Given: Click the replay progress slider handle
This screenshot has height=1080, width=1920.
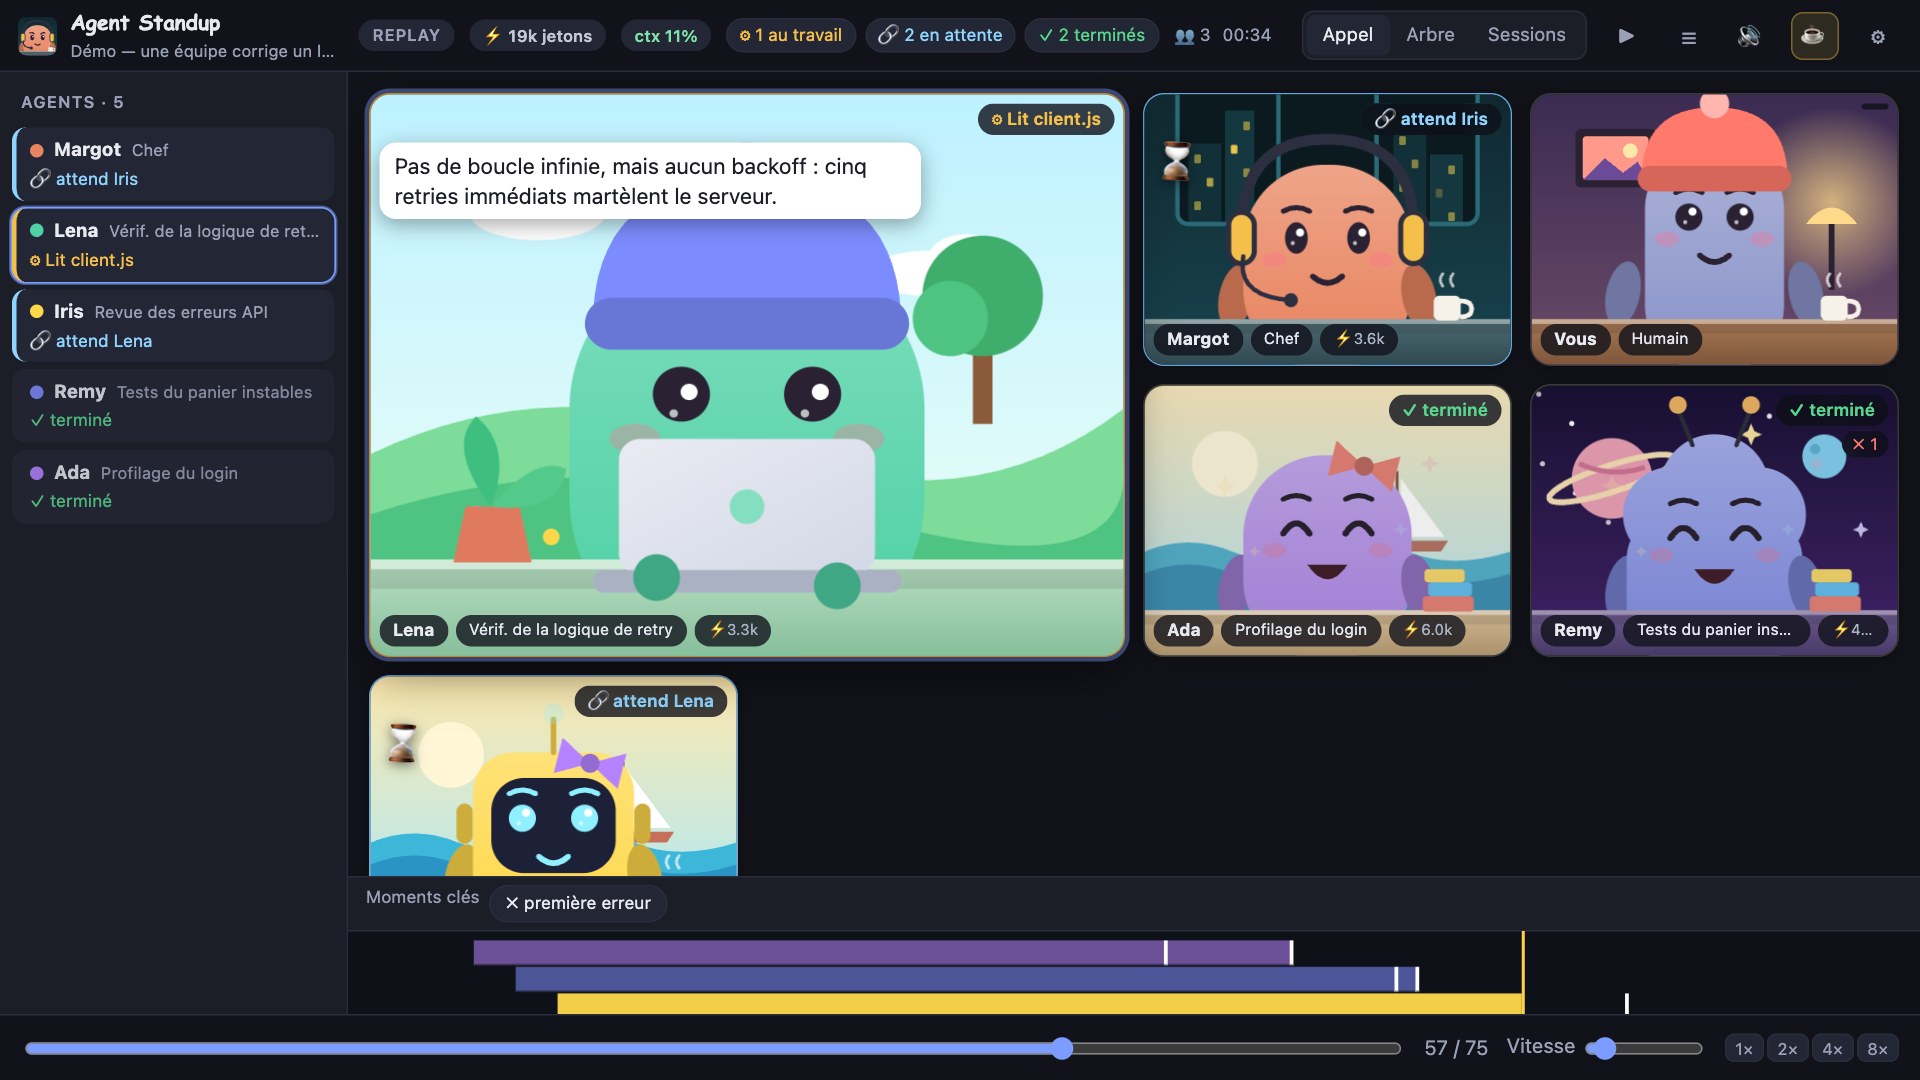Looking at the screenshot, I should [x=1062, y=1048].
